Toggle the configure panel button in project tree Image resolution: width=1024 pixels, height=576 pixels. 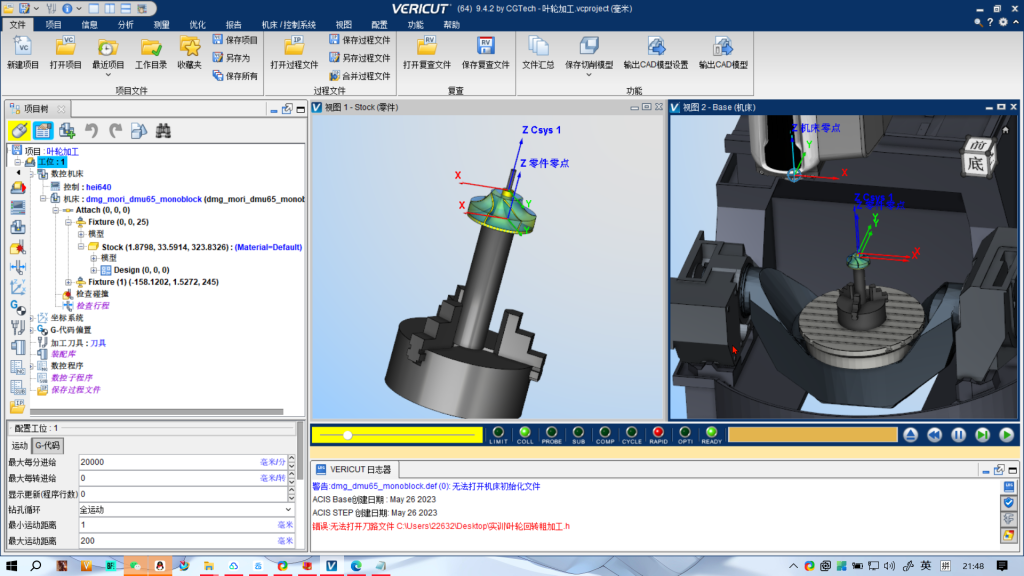[43, 131]
